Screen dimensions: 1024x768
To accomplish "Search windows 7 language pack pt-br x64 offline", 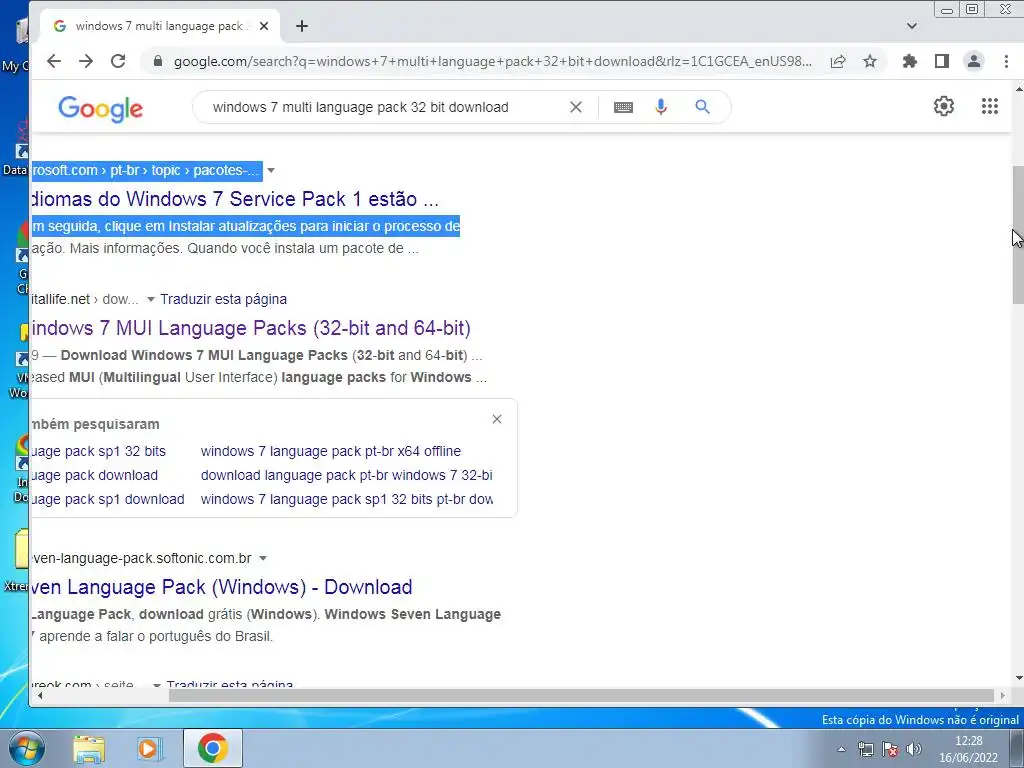I will point(330,451).
